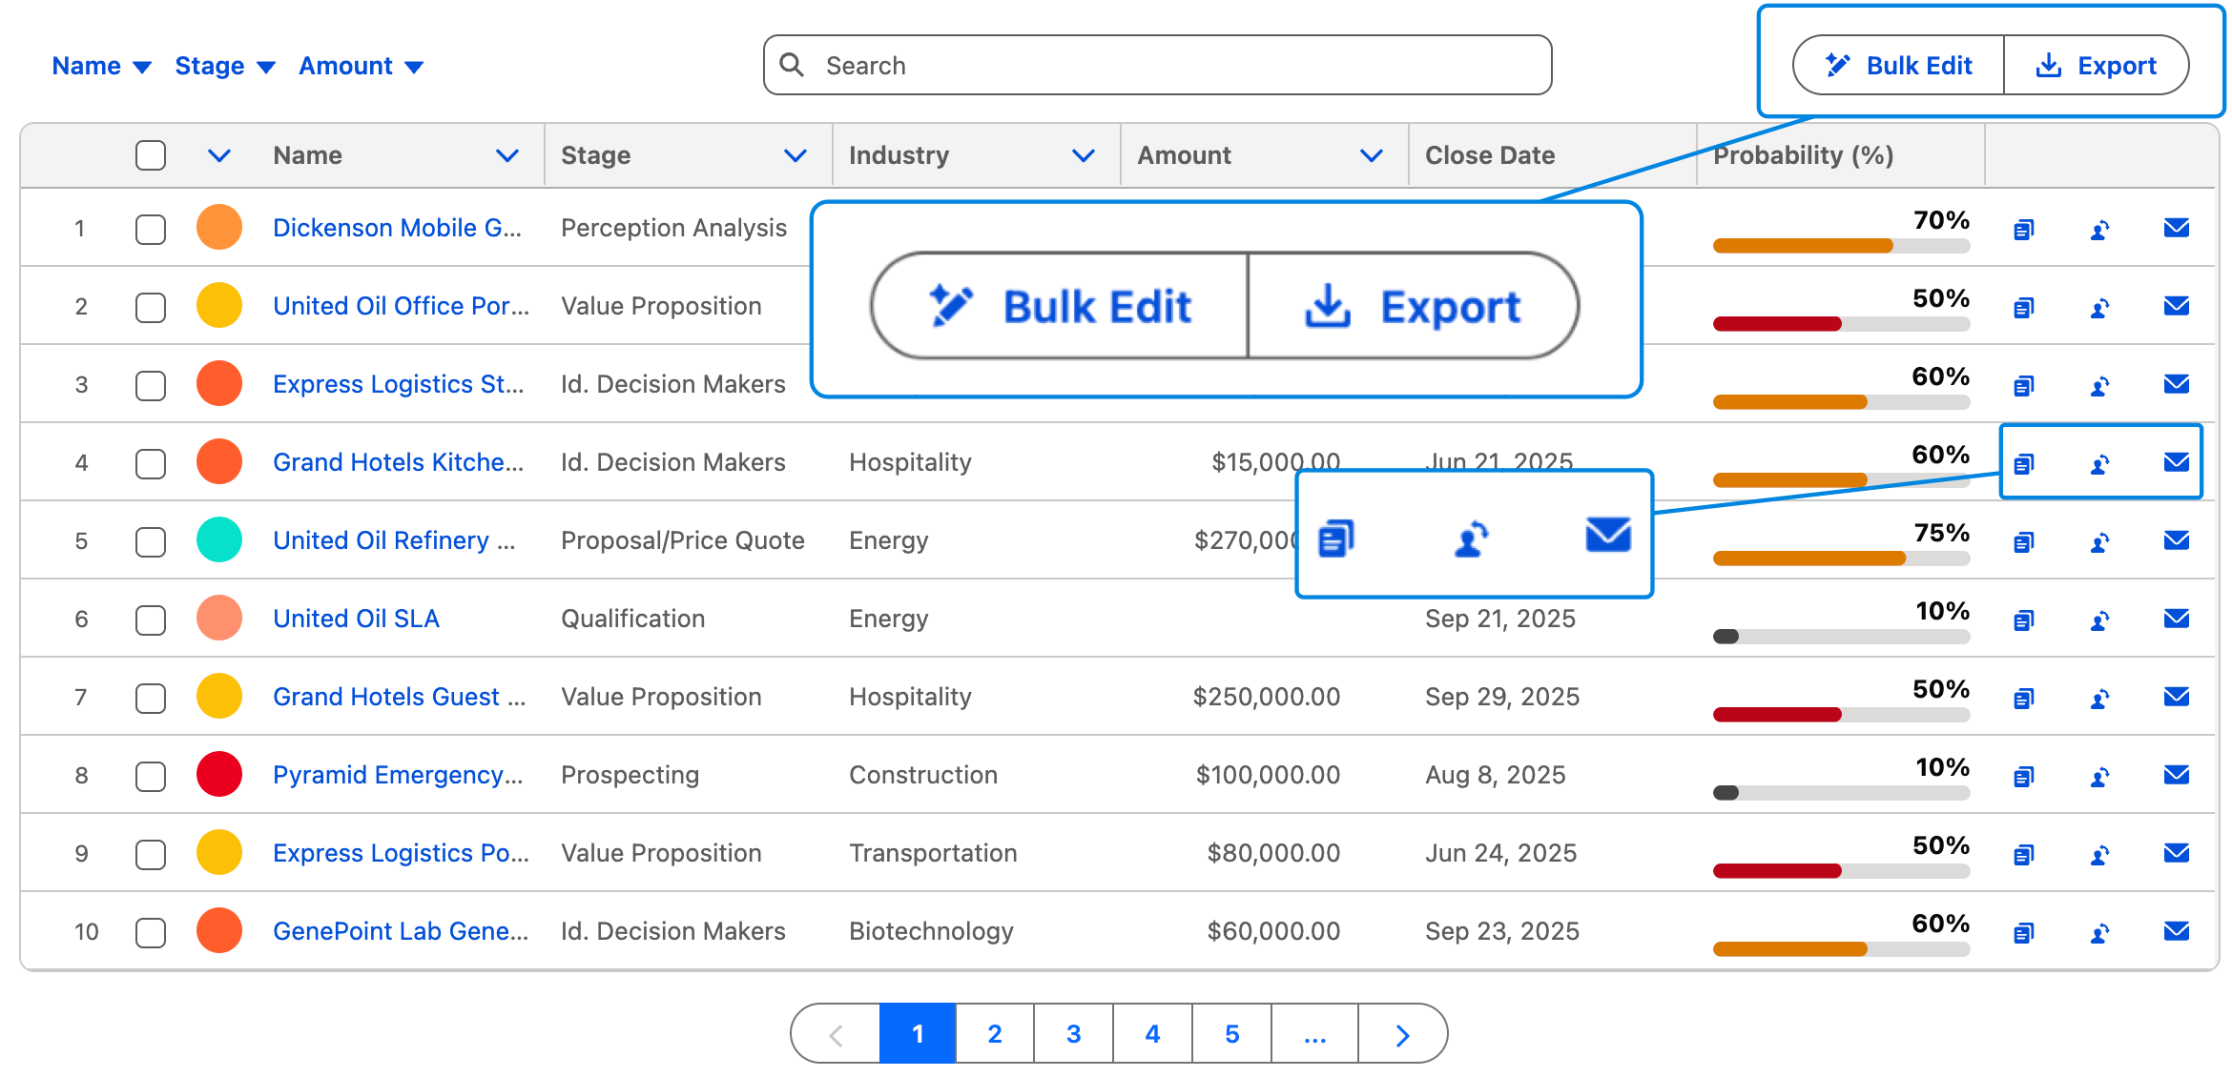Open Stage column header menu chevron

[x=795, y=155]
